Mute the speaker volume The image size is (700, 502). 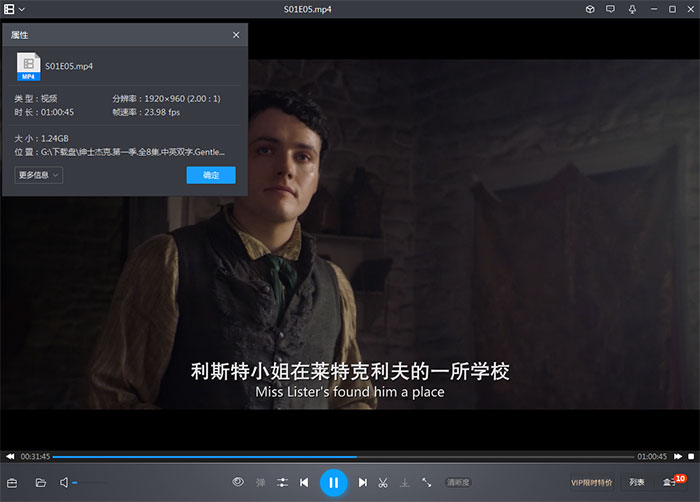(x=64, y=483)
